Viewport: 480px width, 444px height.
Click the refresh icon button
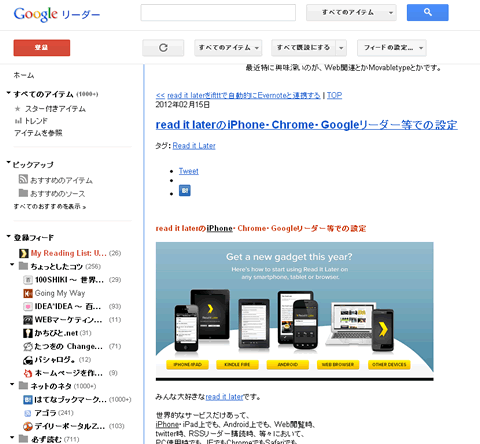coord(163,48)
